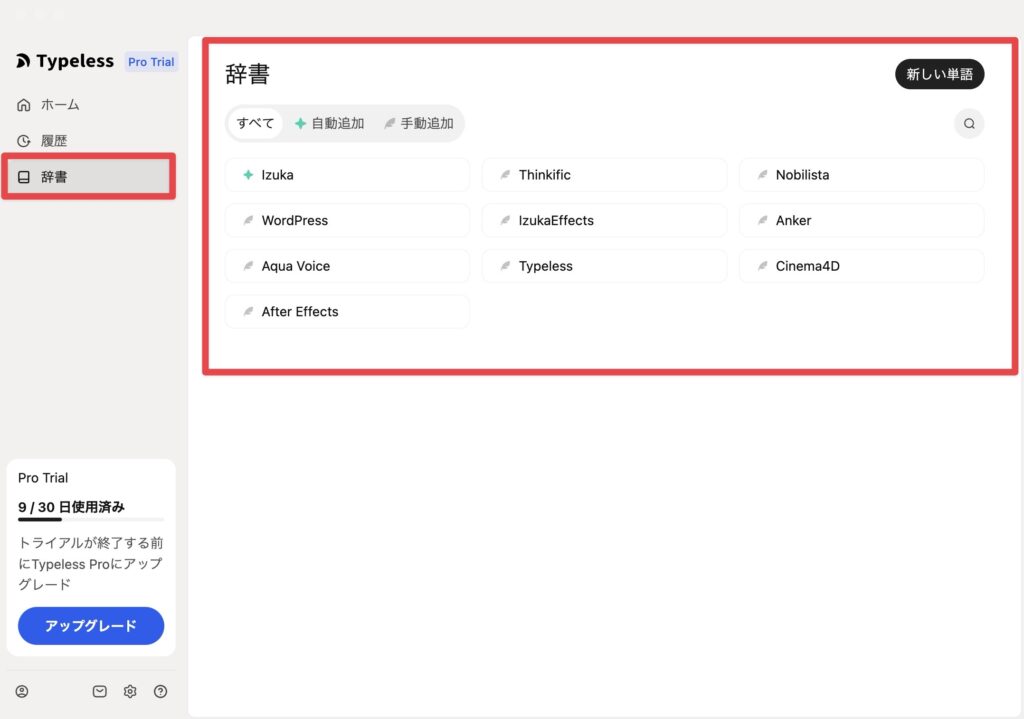Viewport: 1024px width, 719px height.
Task: Click the search magnifier icon in dictionary
Action: point(968,124)
